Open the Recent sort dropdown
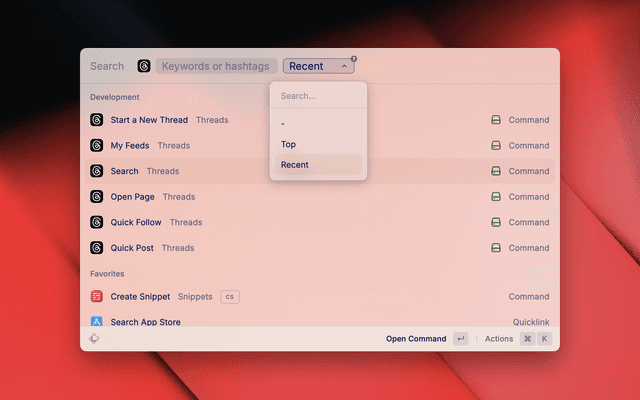 click(318, 66)
